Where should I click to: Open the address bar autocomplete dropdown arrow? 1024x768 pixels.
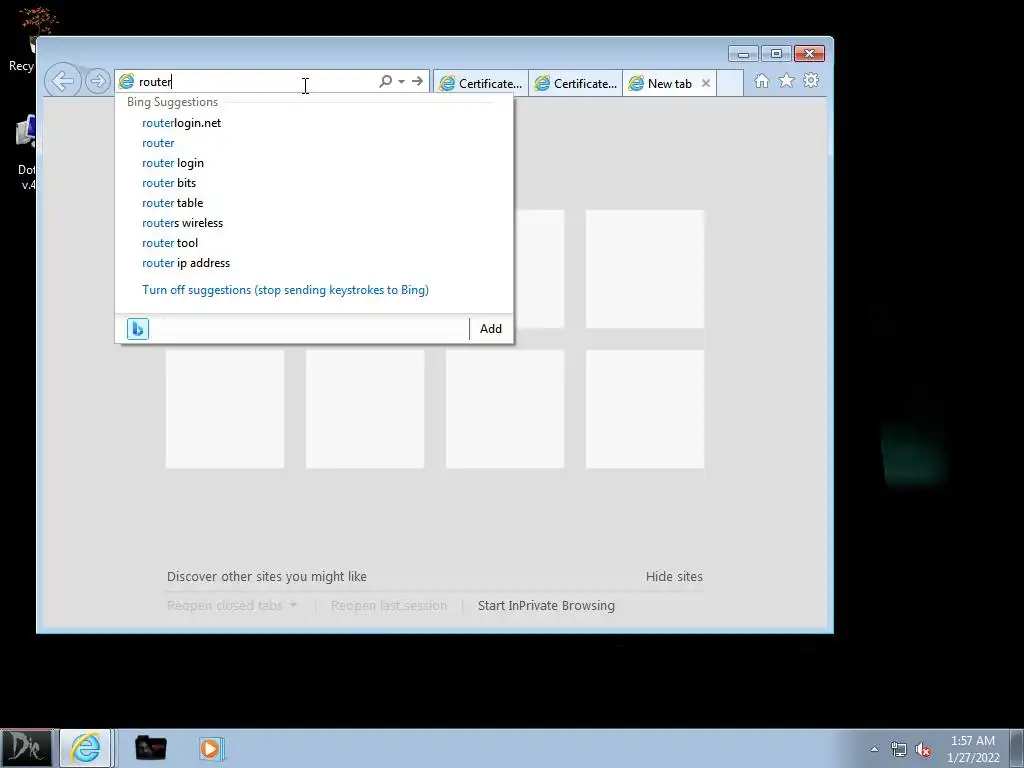401,81
